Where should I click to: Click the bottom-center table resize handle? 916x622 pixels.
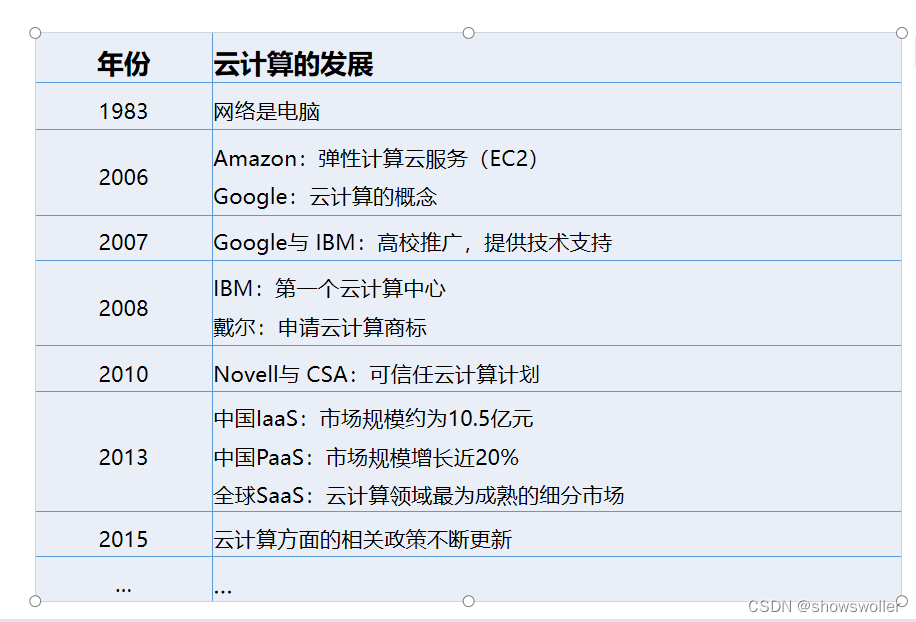pyautogui.click(x=469, y=601)
